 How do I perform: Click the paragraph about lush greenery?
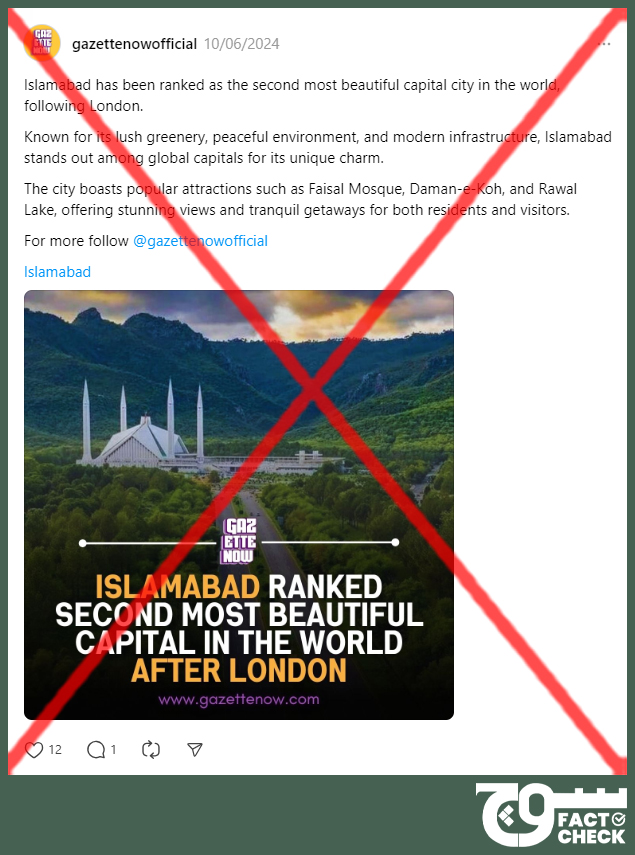318,147
